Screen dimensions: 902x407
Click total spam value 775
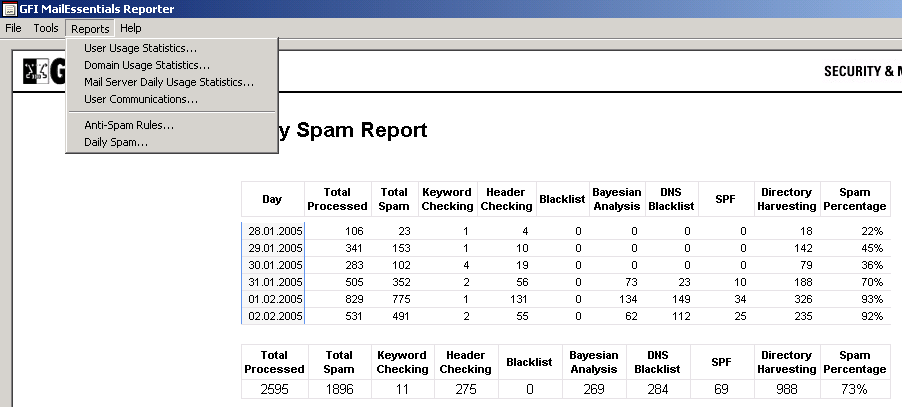[x=401, y=299]
